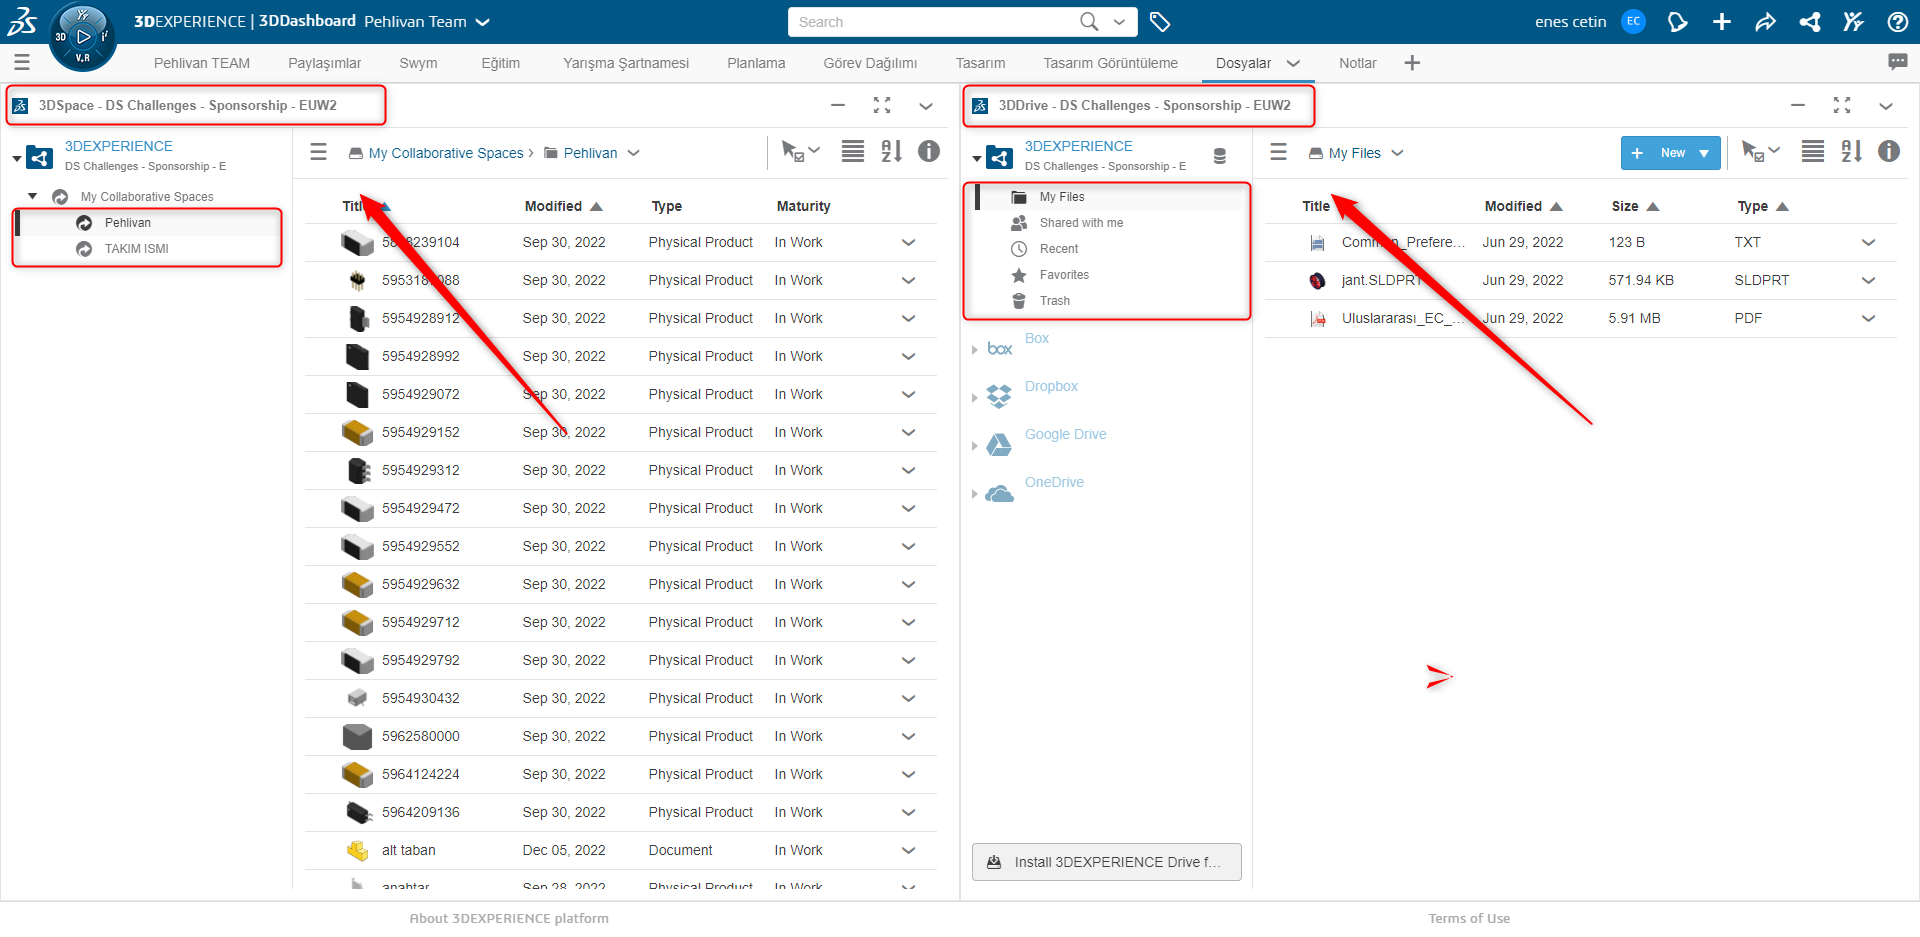The width and height of the screenshot is (1920, 937).
Task: Select the jant.SLDPRT file
Action: click(x=1580, y=280)
